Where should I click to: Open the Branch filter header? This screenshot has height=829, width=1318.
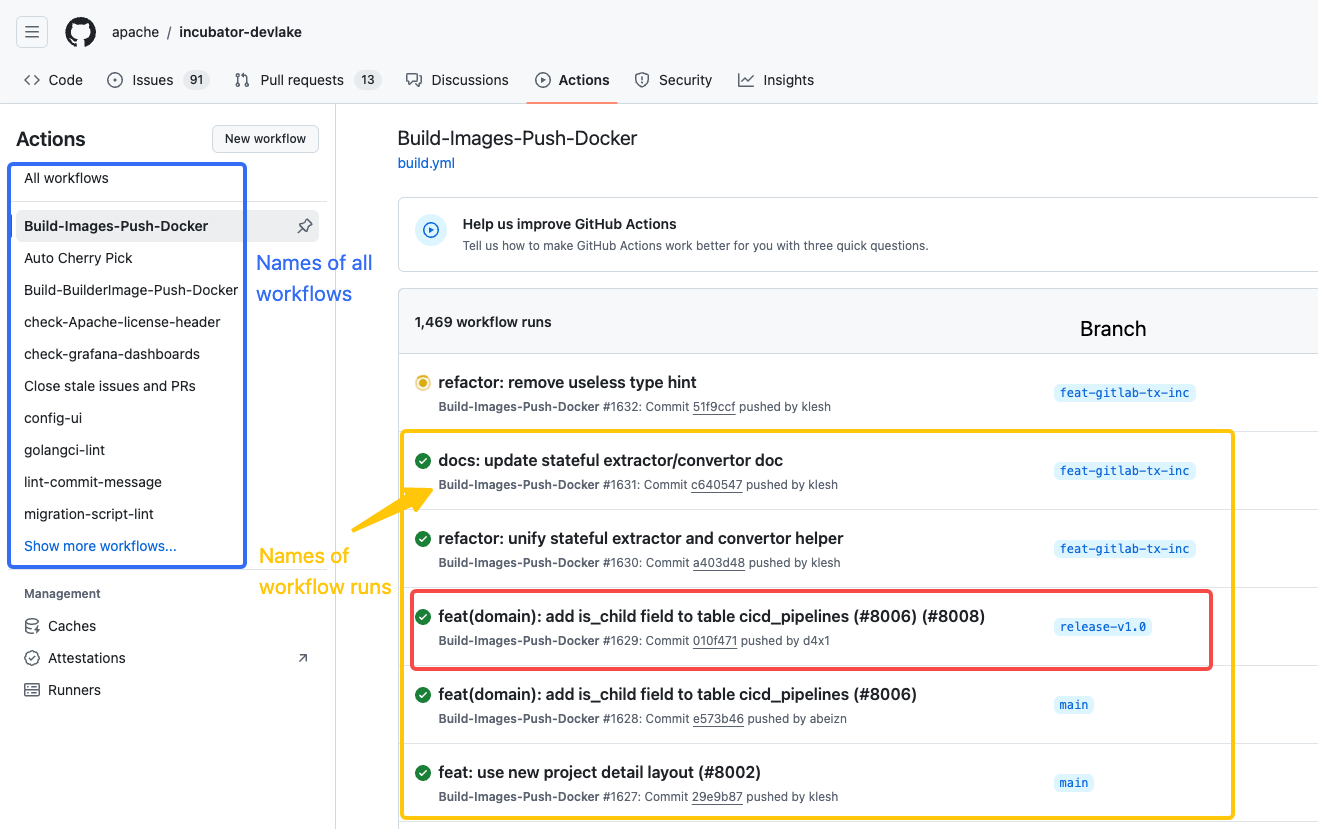tap(1112, 328)
